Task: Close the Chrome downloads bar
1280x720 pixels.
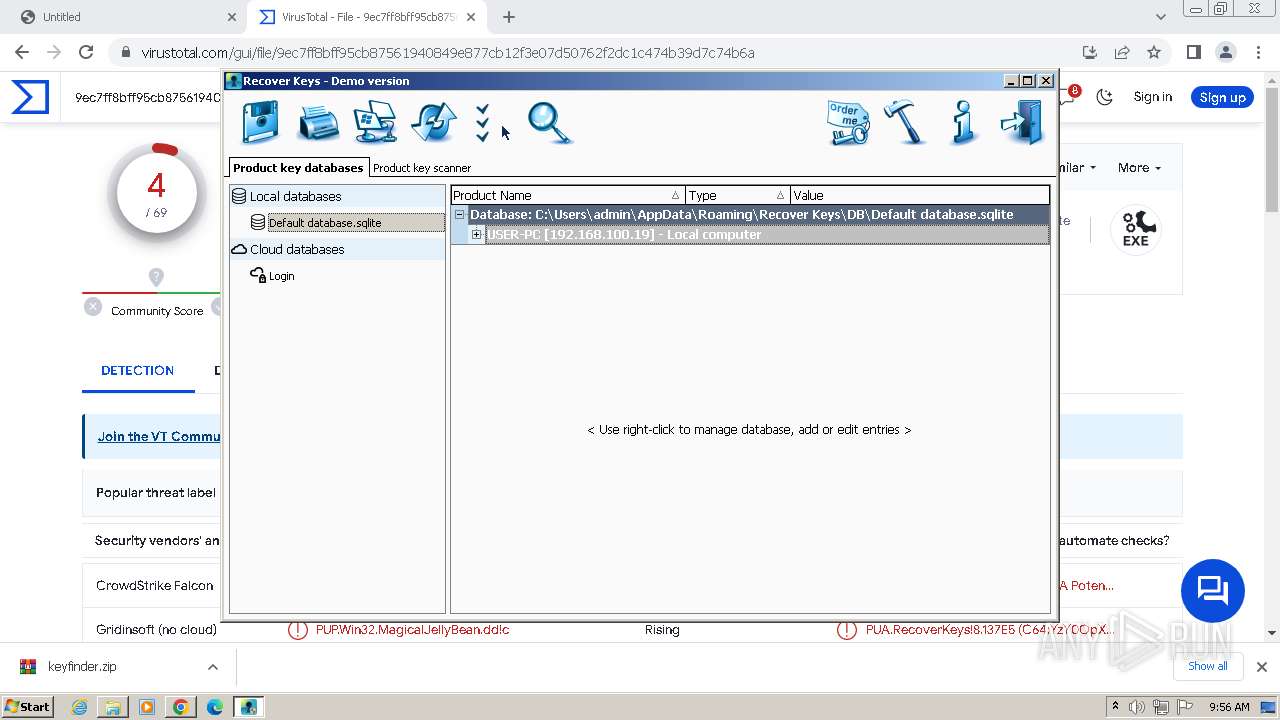Action: [1262, 667]
